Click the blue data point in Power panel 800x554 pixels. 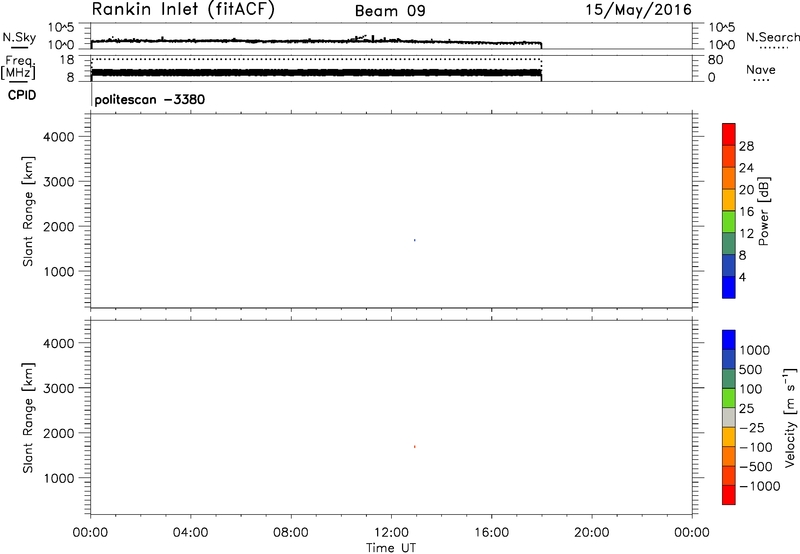click(x=414, y=240)
